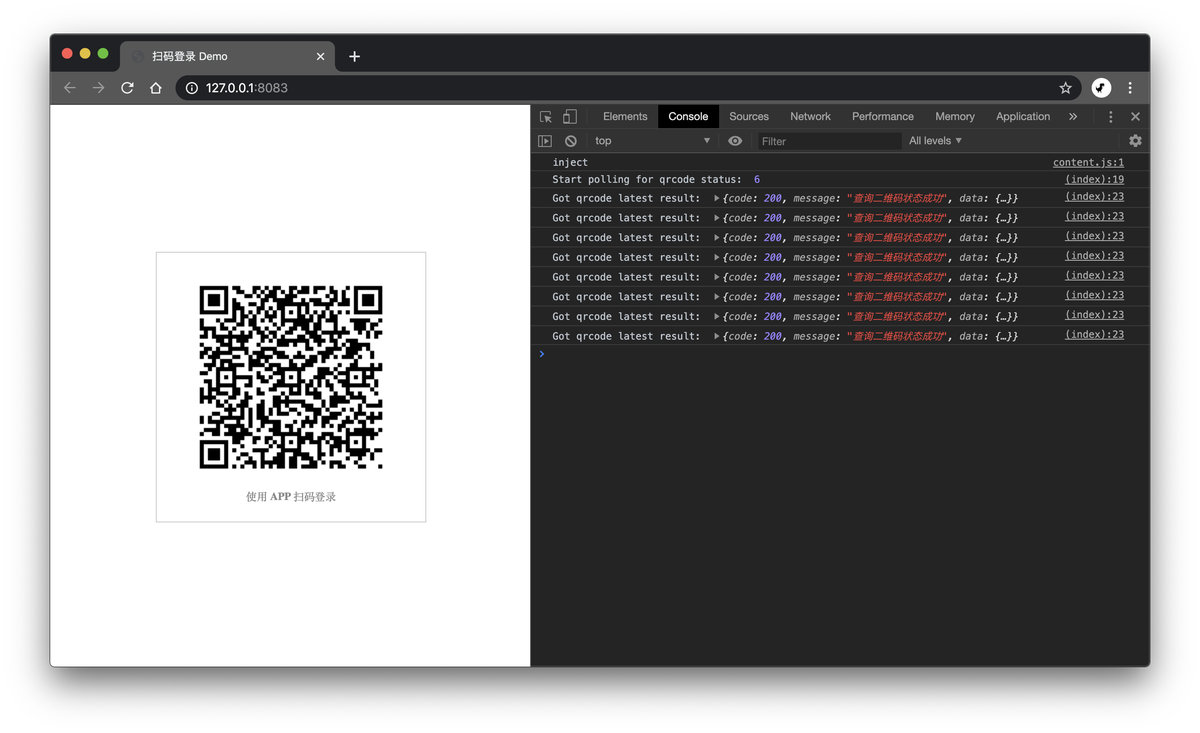This screenshot has height=733, width=1200.
Task: Go forward in browser history
Action: (98, 88)
